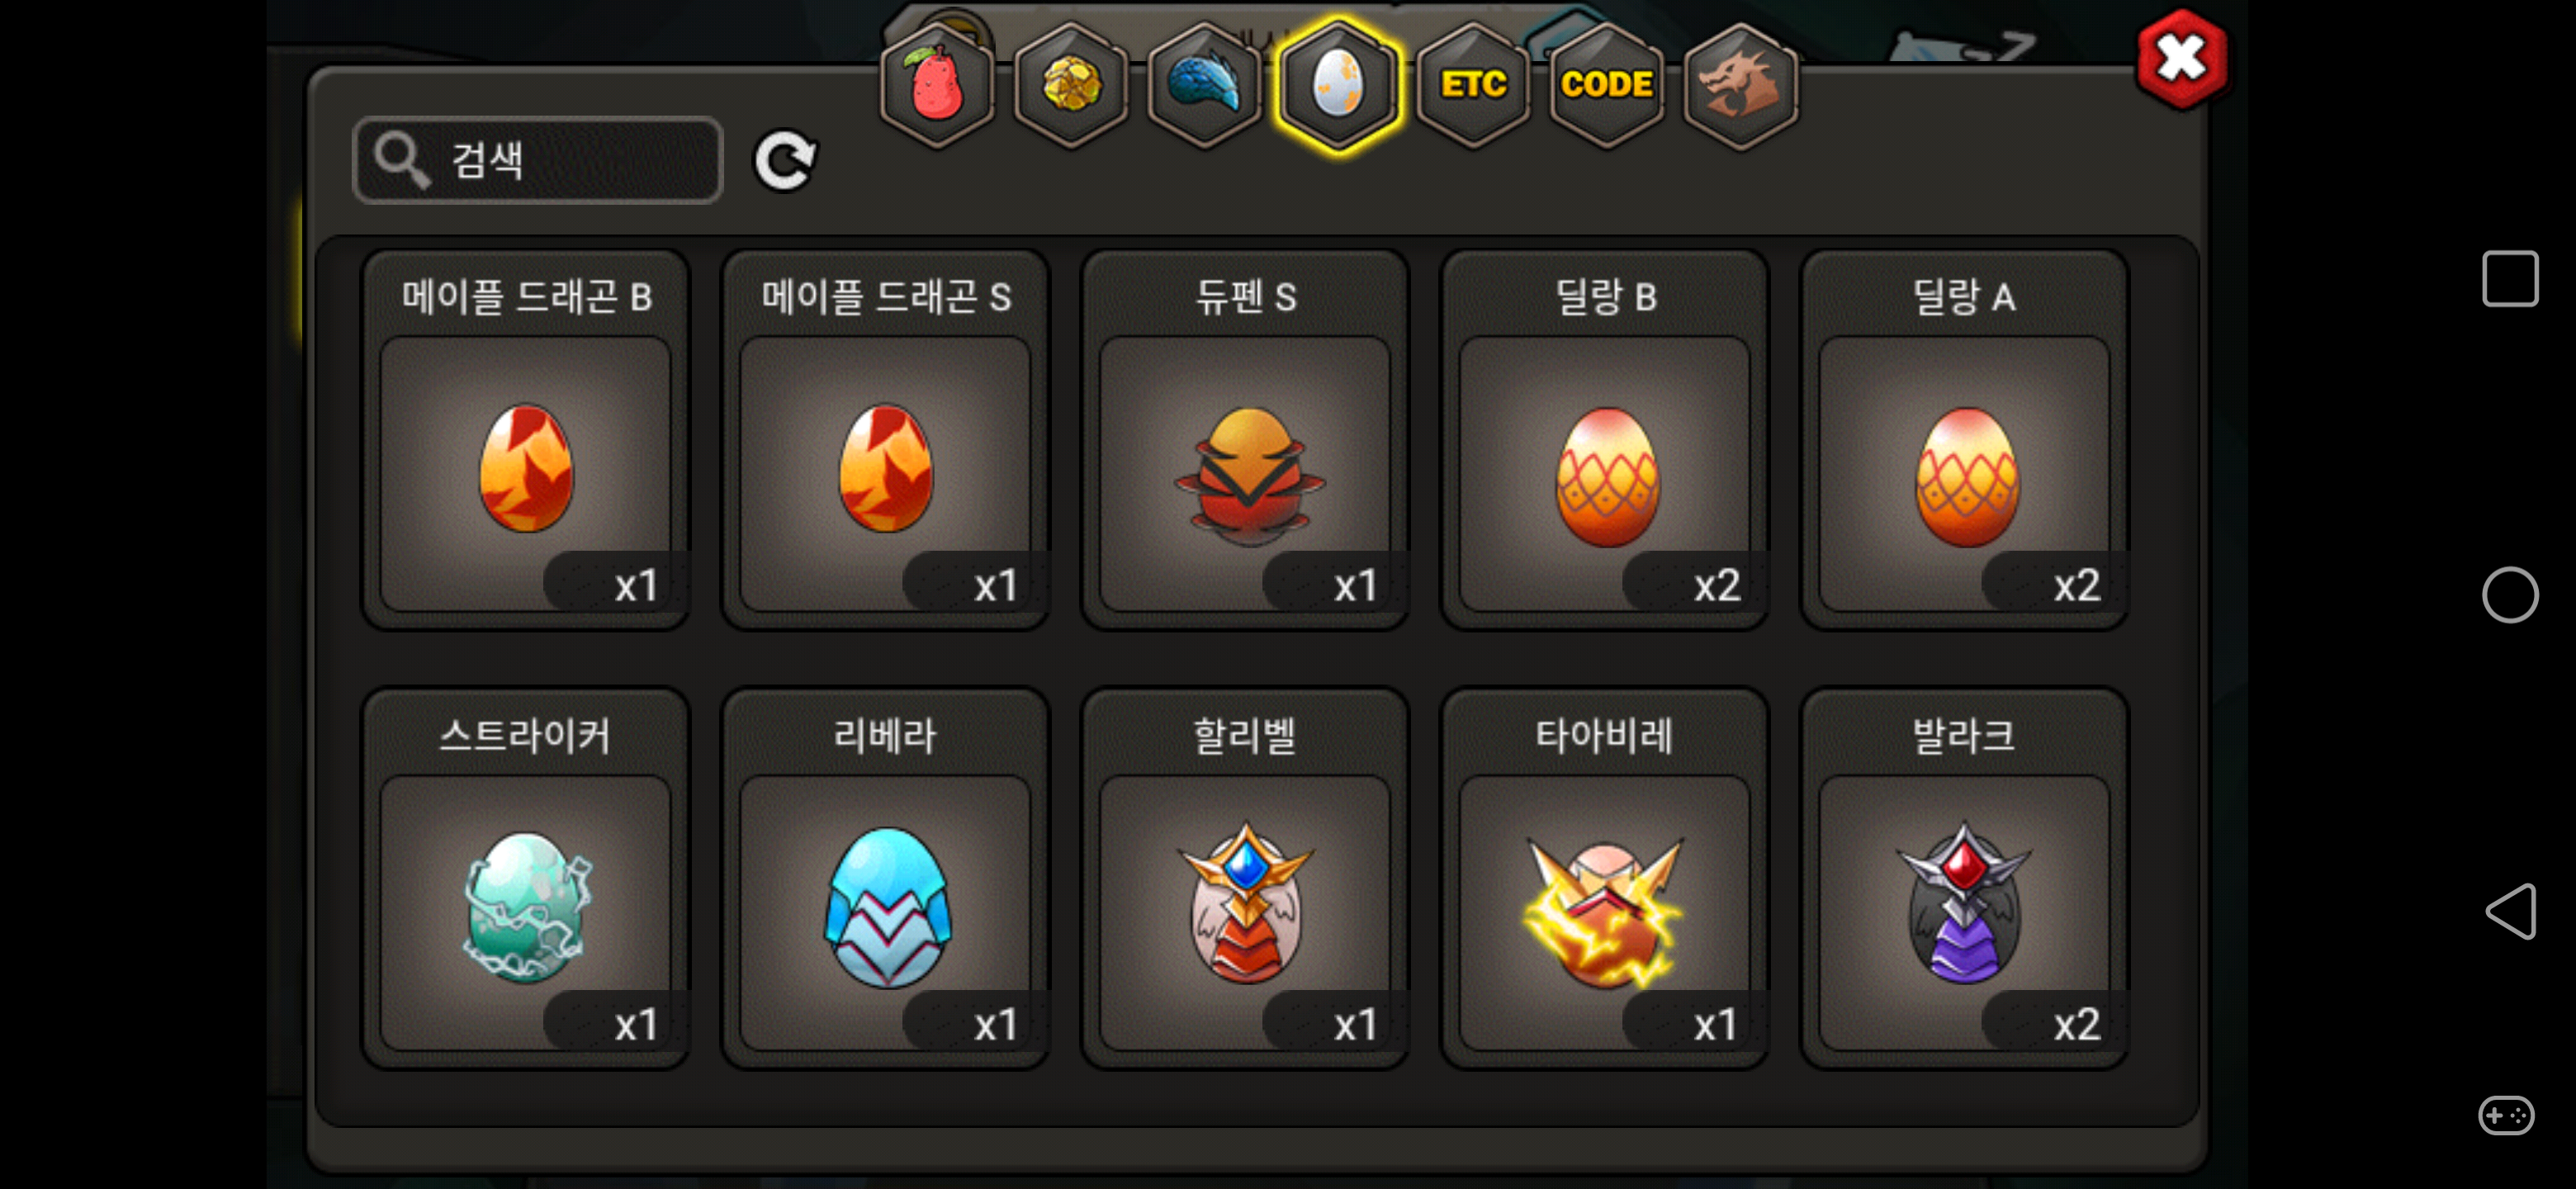Open the CODE tab
The image size is (2576, 1189).
[x=1606, y=86]
